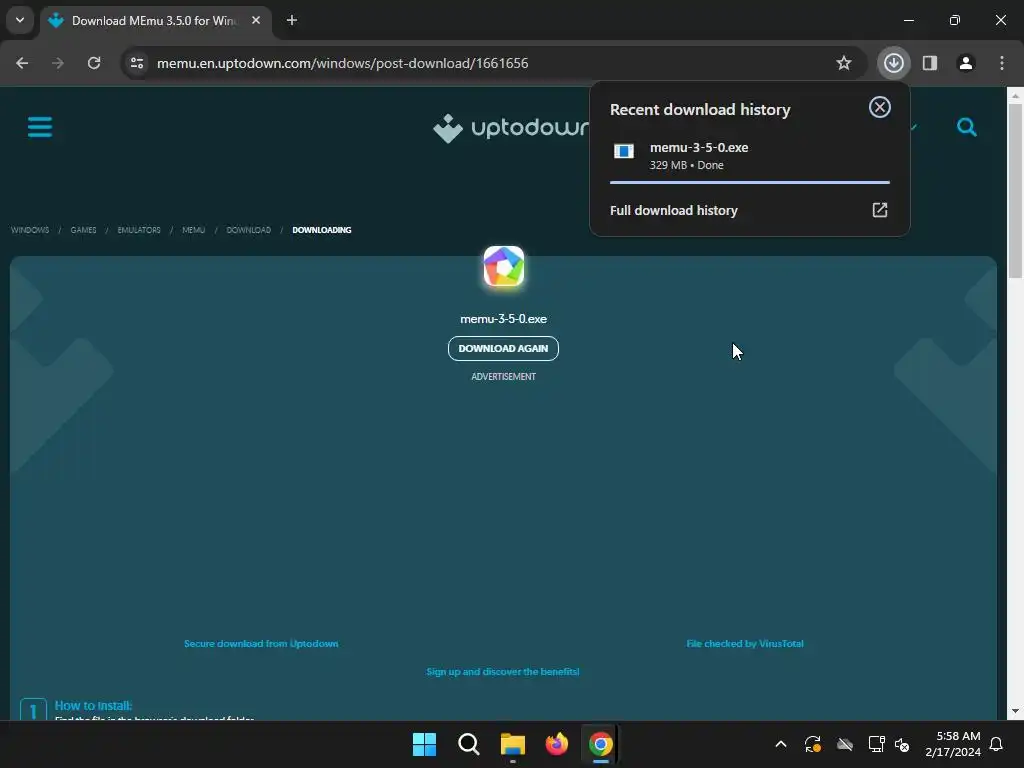Go to the EMULATORS breadcrumb
The image size is (1024, 768).
(139, 230)
